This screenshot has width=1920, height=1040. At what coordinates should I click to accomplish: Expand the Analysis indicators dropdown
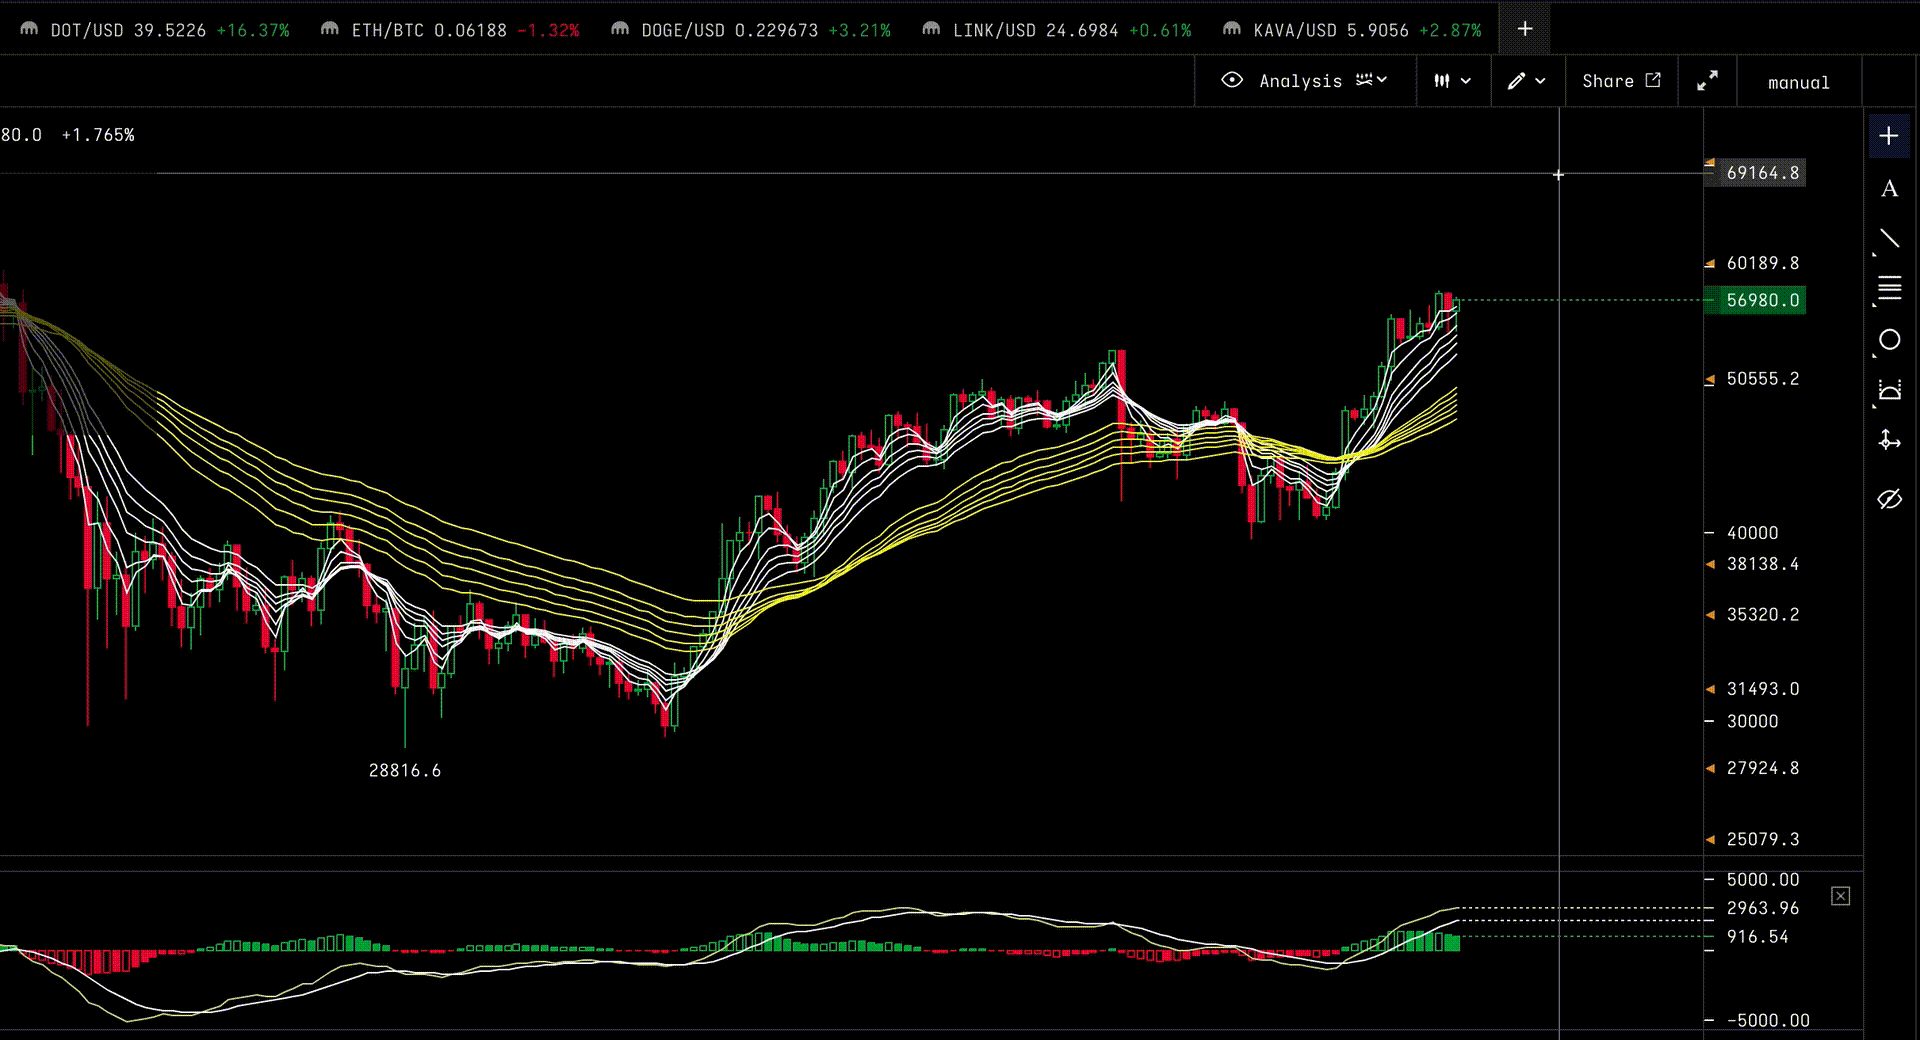point(1372,80)
